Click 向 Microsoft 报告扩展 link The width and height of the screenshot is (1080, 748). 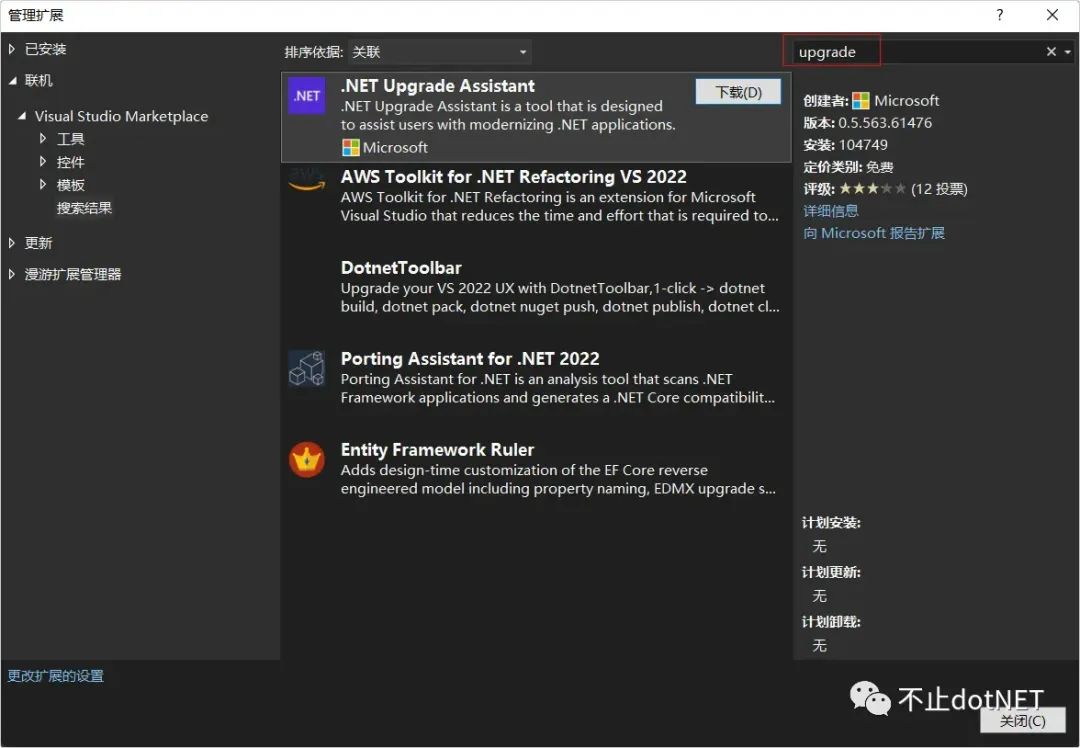pyautogui.click(x=874, y=233)
